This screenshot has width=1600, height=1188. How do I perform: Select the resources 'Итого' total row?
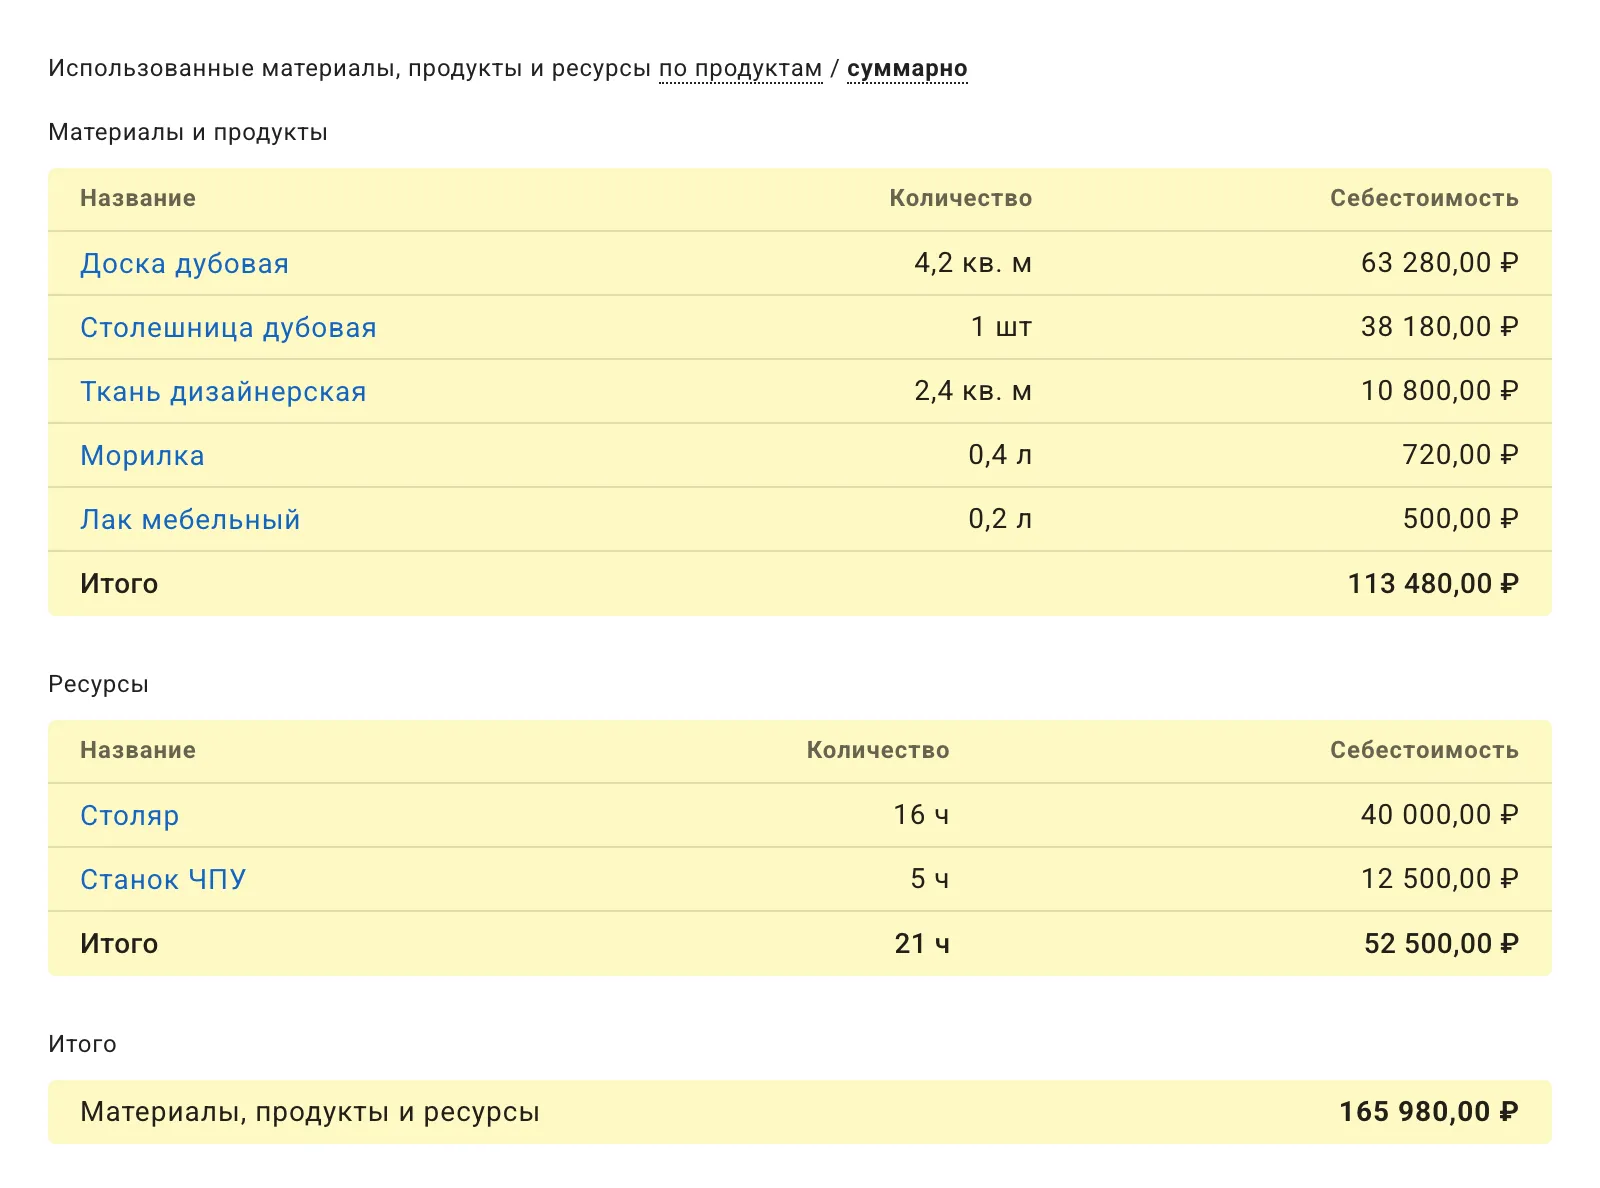tap(118, 943)
